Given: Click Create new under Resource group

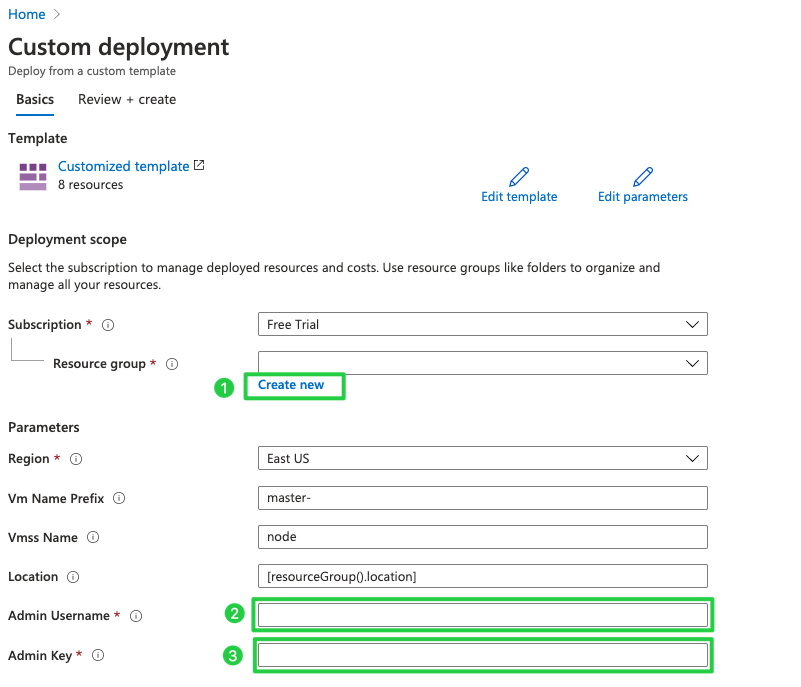Looking at the screenshot, I should pos(293,385).
